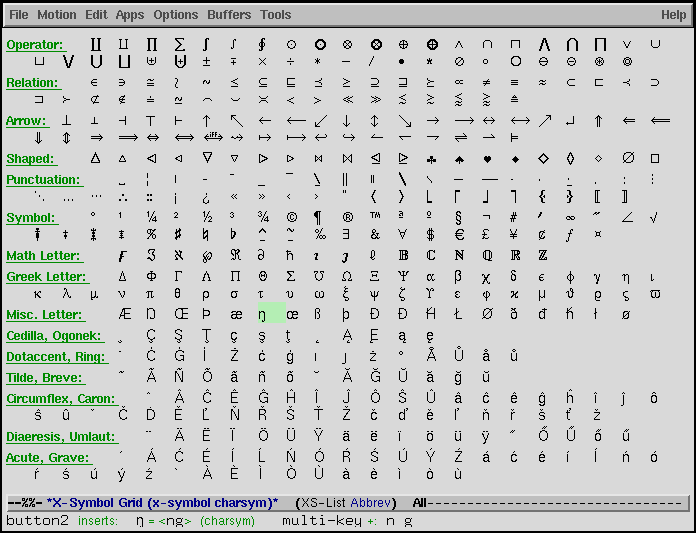Click the Greek Letter category header
The image size is (696, 533).
click(44, 276)
